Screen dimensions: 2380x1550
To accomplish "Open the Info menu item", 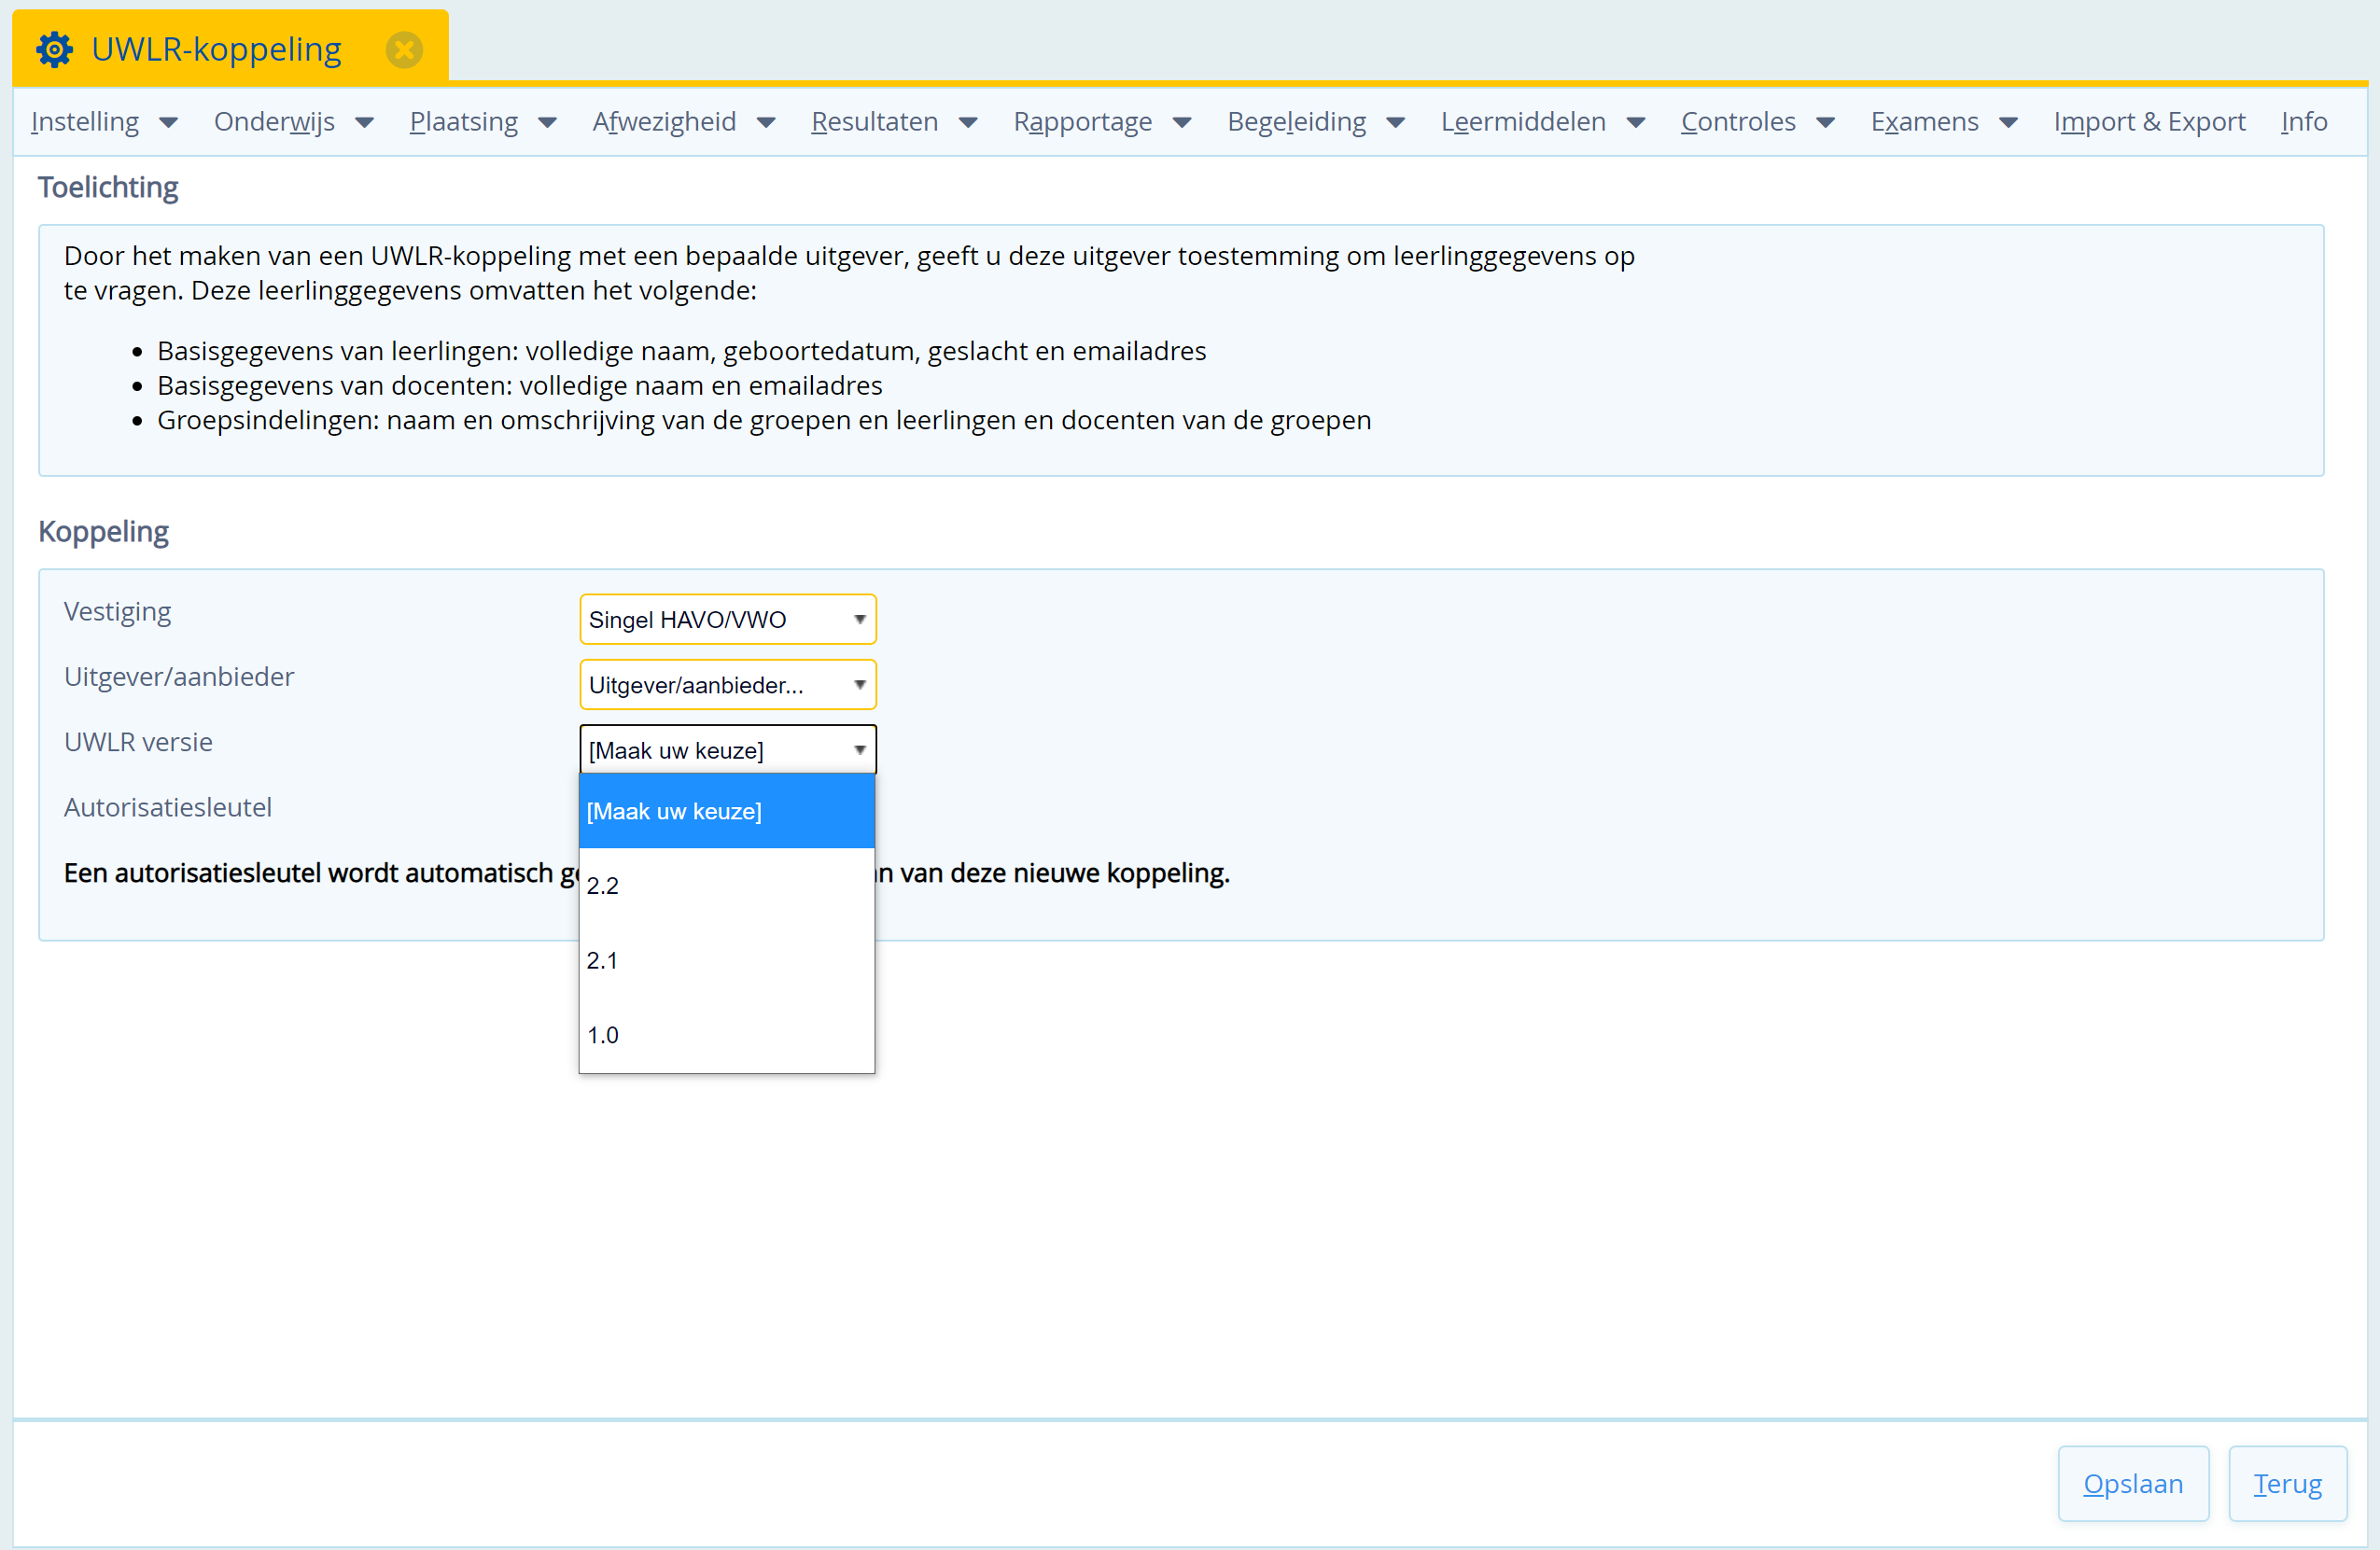I will click(2303, 122).
